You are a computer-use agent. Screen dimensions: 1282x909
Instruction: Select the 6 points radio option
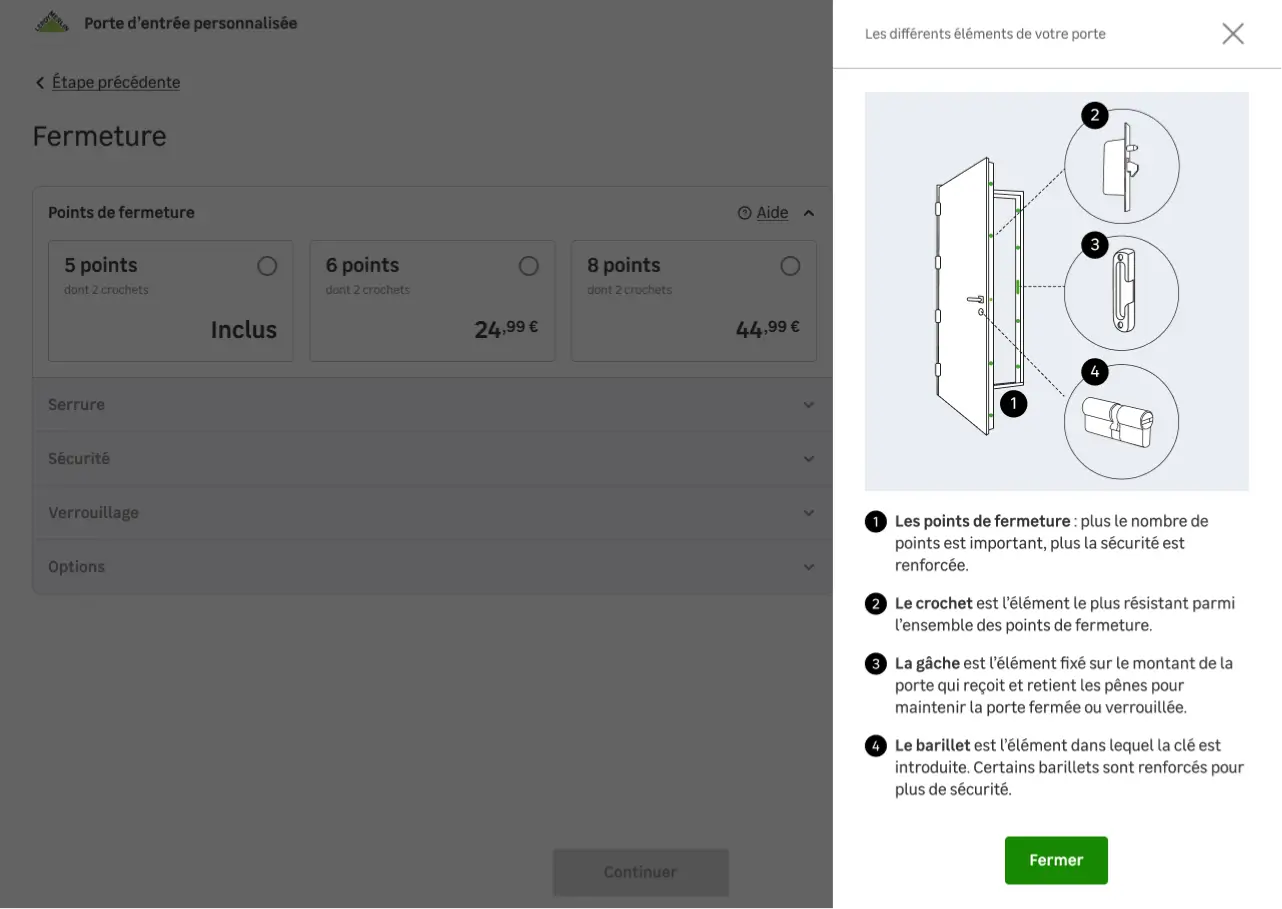click(x=529, y=266)
